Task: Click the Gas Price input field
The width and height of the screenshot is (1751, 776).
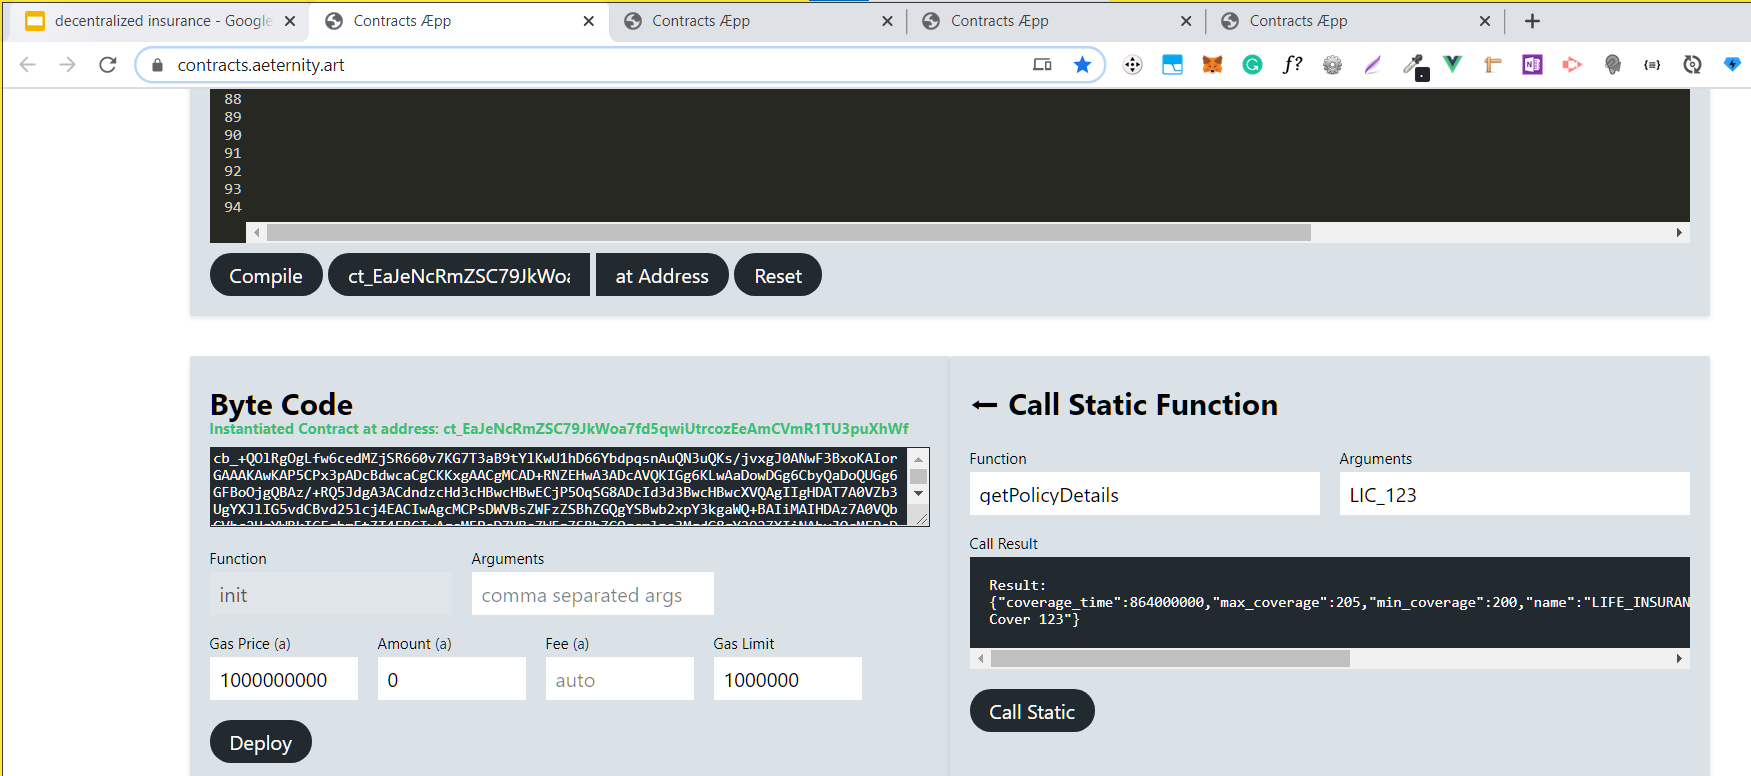Action: click(x=284, y=679)
